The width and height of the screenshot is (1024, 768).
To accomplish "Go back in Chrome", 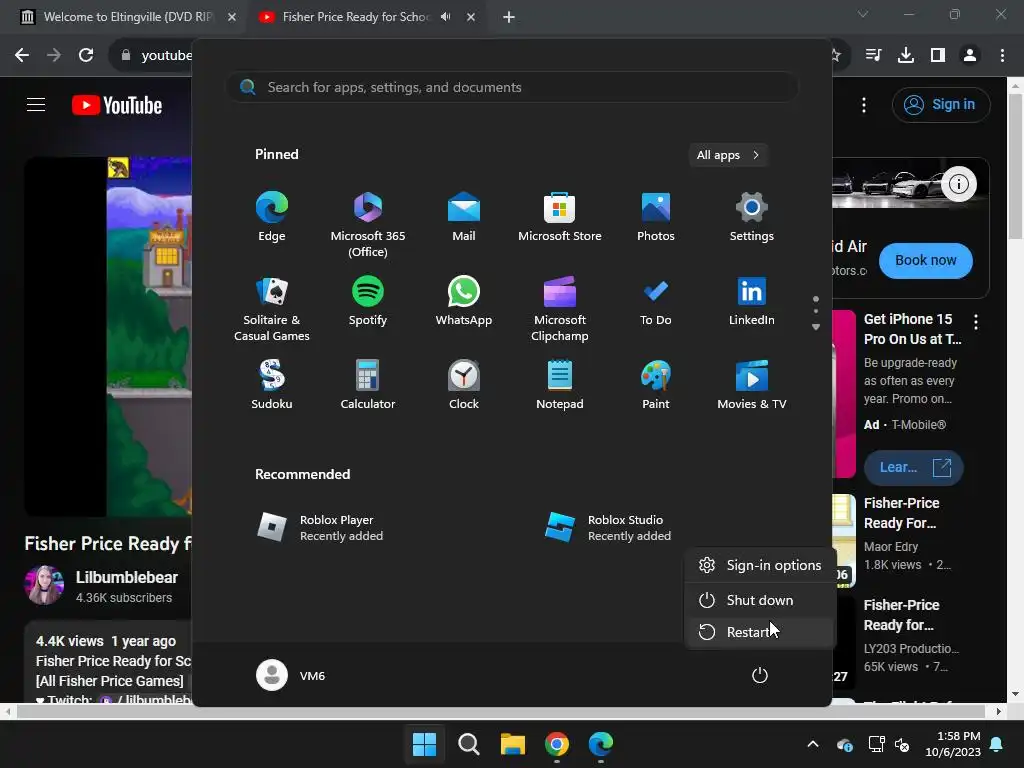I will (22, 56).
